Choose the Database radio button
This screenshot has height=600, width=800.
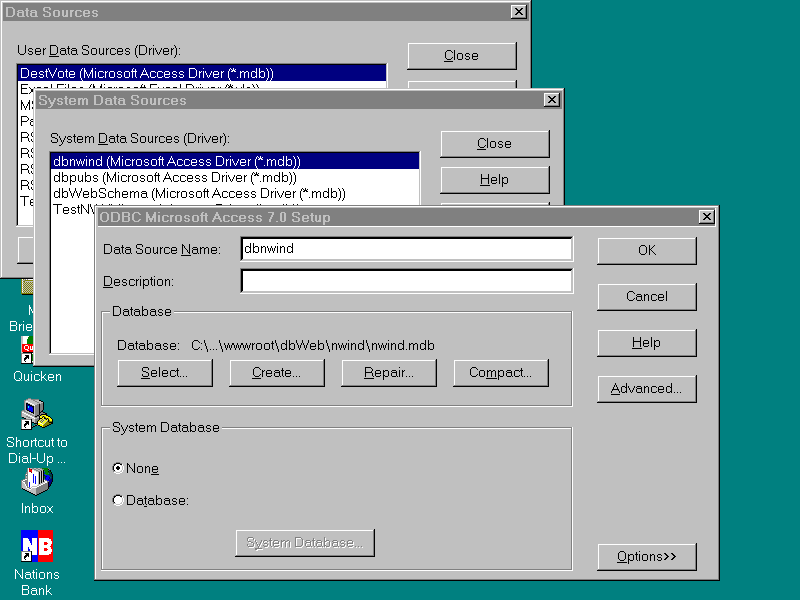click(x=119, y=500)
